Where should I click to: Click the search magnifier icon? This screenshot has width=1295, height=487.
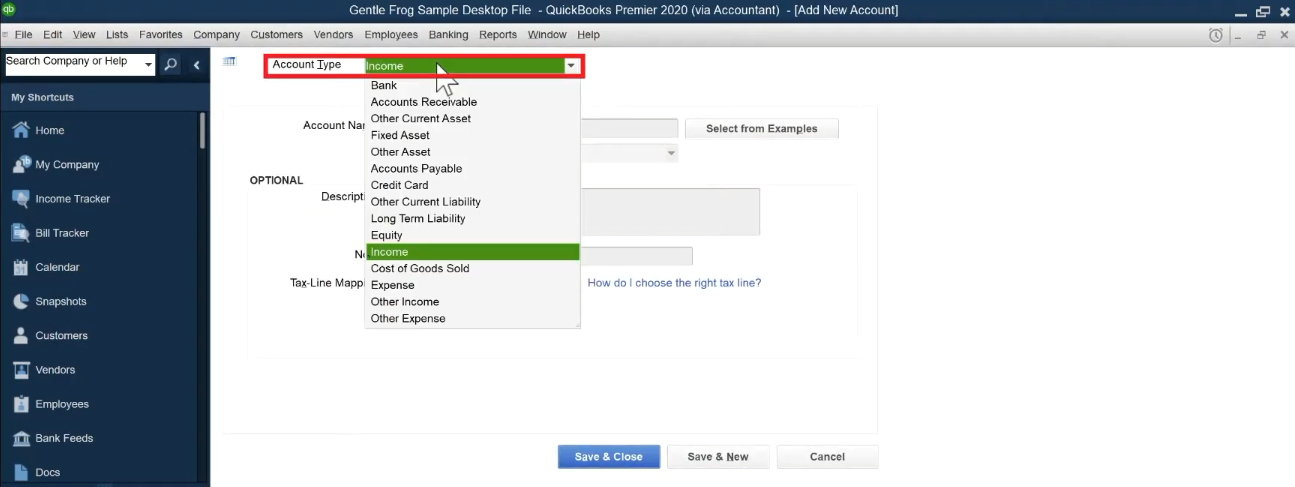171,64
